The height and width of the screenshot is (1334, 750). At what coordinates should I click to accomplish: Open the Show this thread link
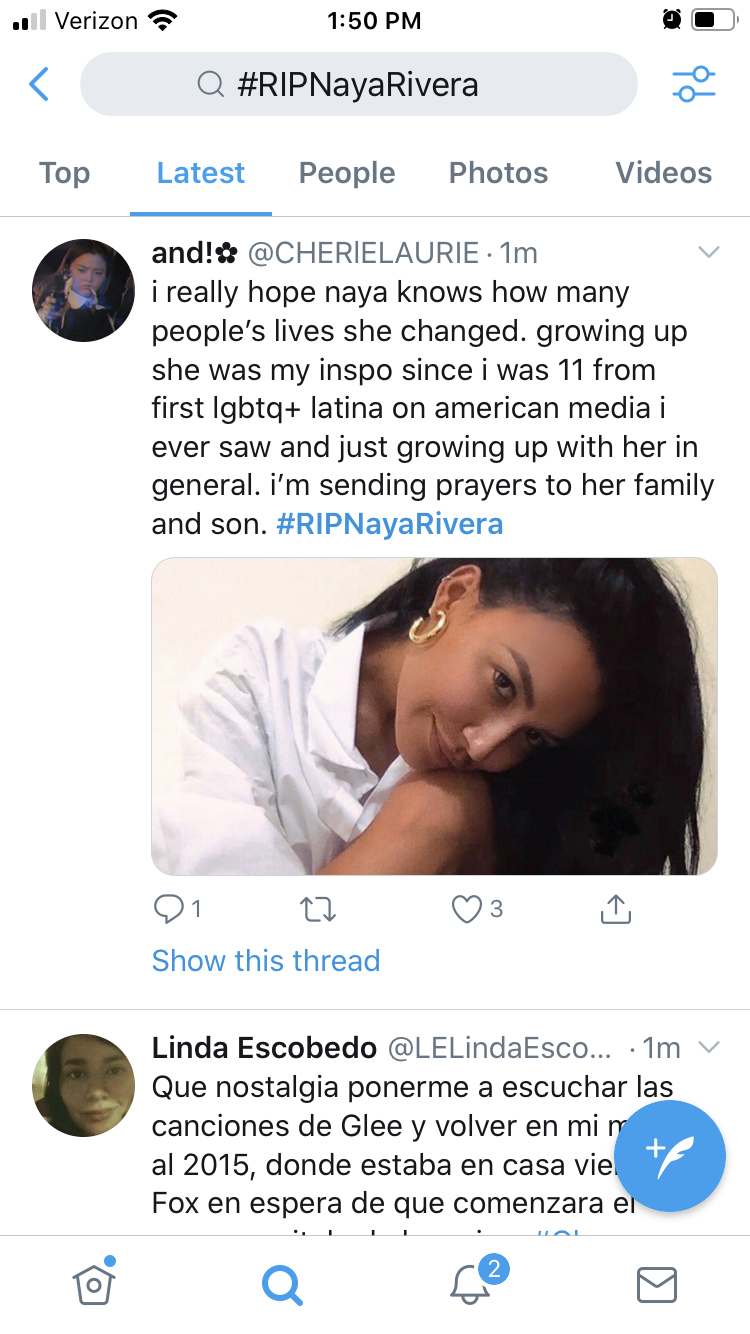tap(266, 961)
